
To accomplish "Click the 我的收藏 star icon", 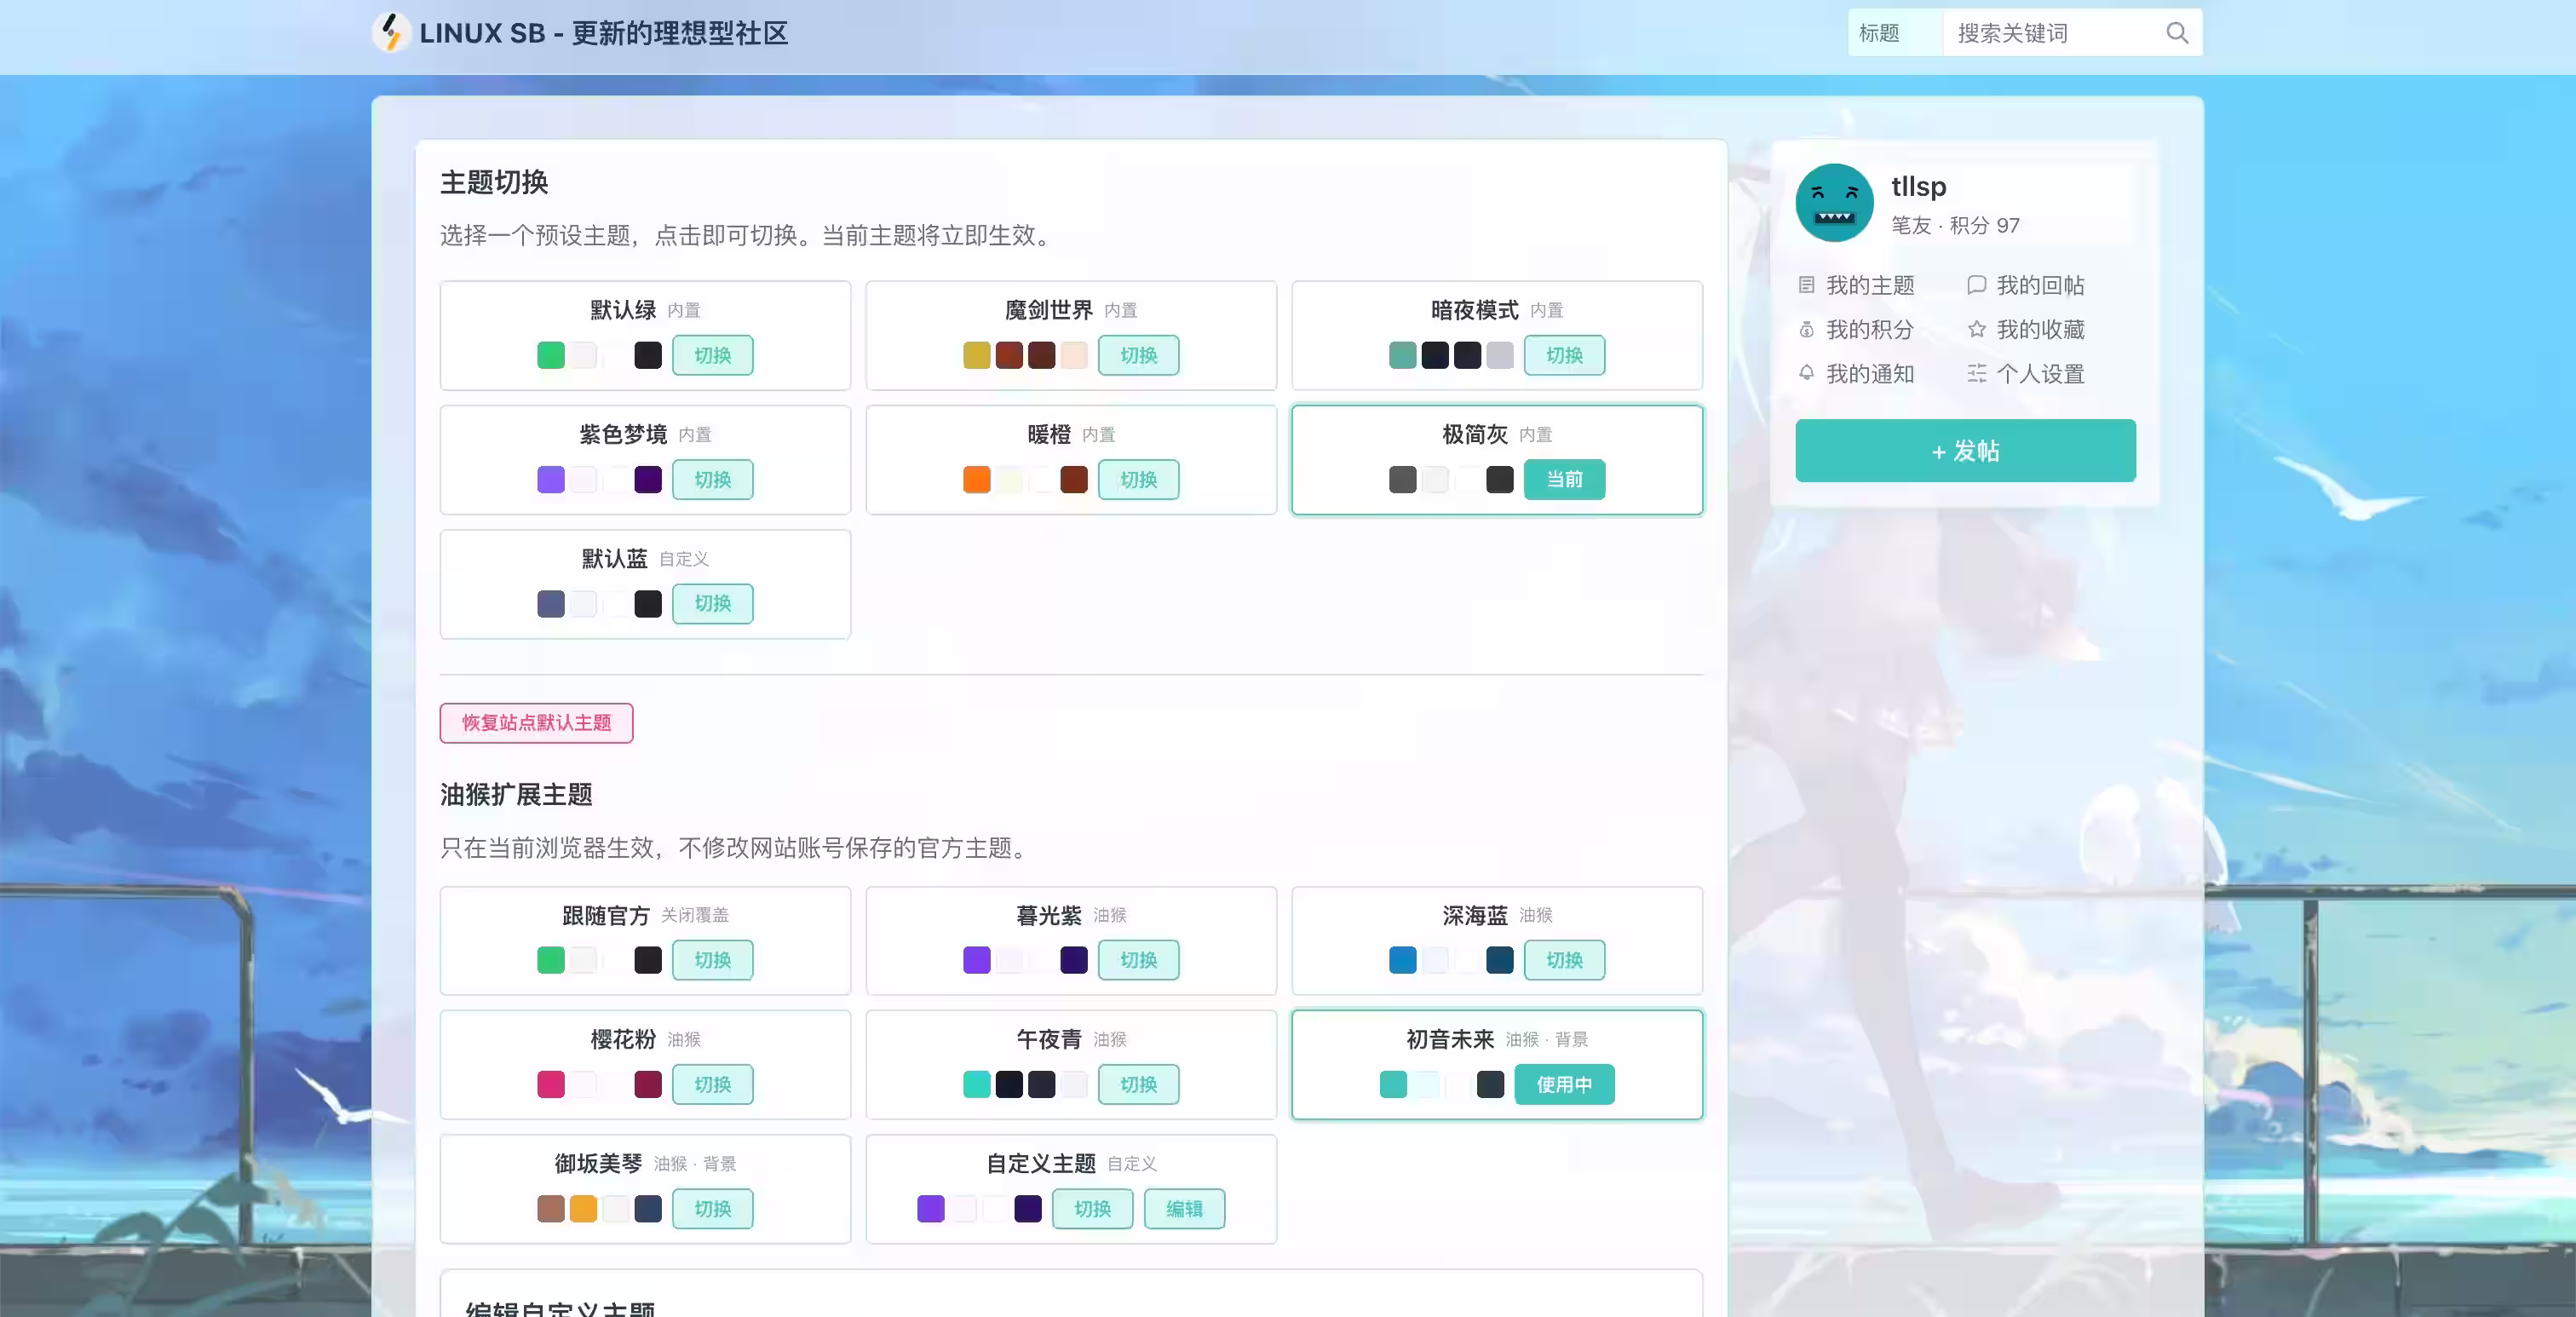I will pos(1976,329).
